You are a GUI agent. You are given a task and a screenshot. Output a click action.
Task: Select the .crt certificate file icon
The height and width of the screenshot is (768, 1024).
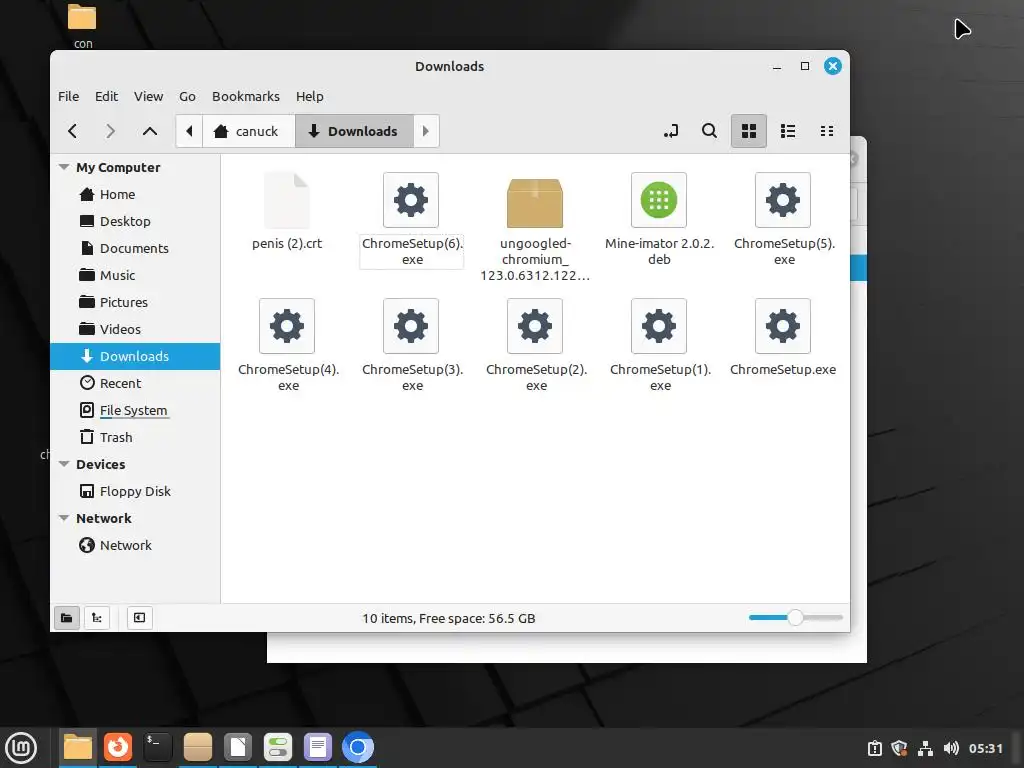[x=287, y=200]
